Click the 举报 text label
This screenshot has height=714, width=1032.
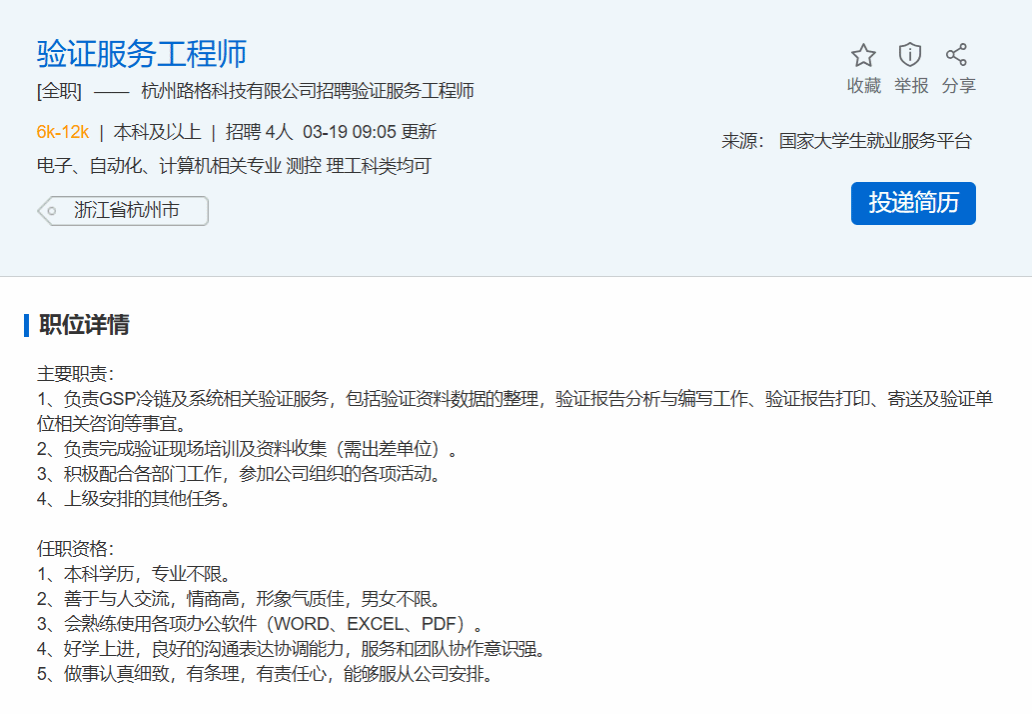[911, 86]
